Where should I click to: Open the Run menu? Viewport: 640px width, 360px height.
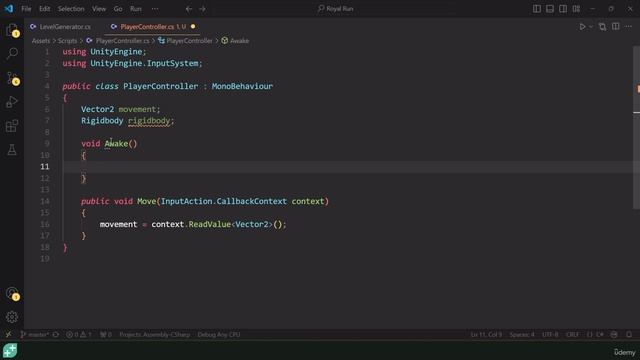click(136, 9)
